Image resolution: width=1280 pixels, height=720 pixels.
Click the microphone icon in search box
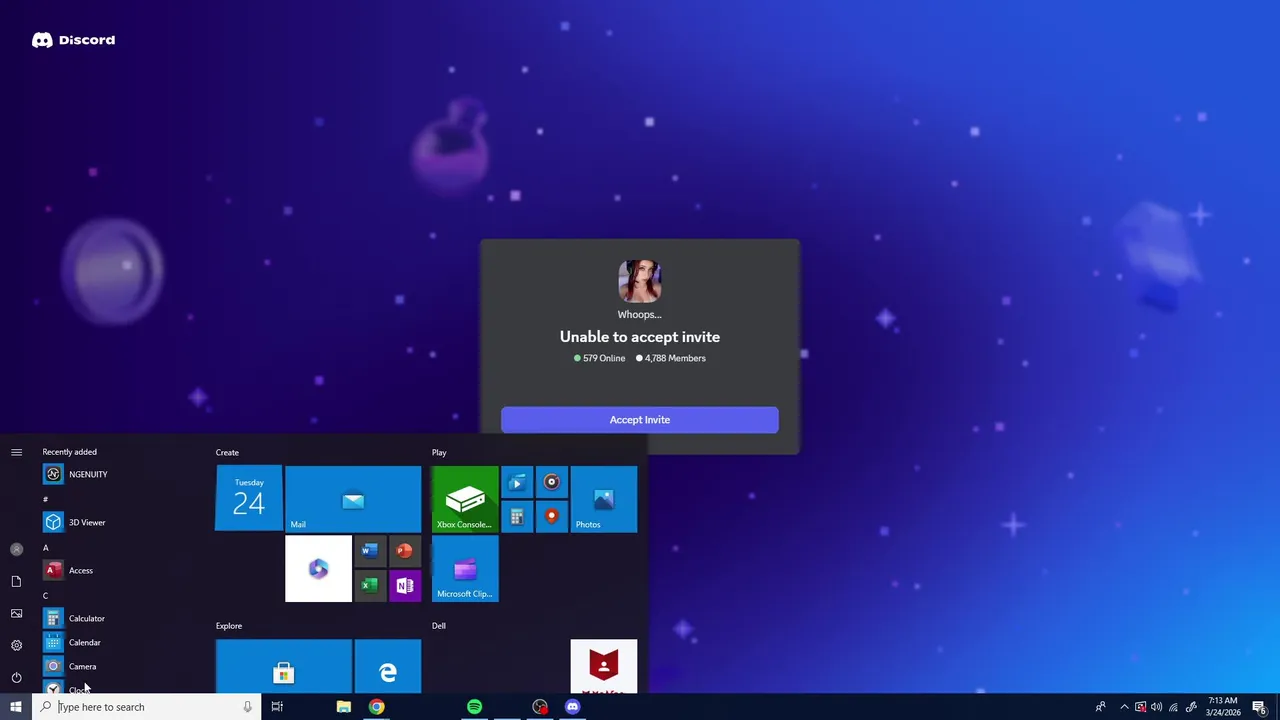pos(247,707)
